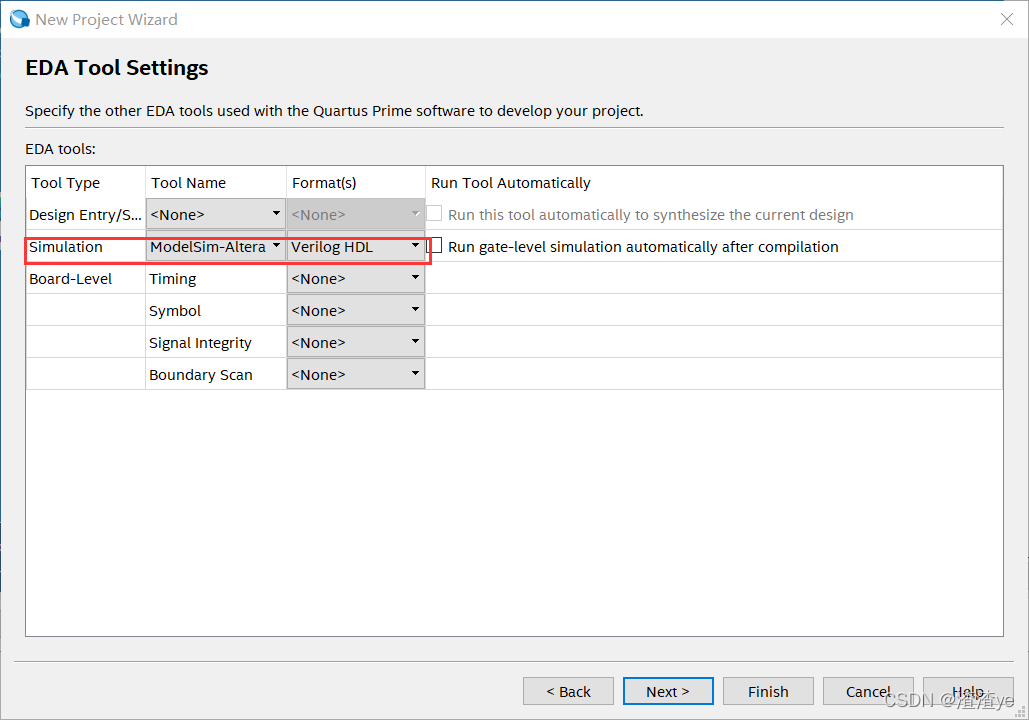The height and width of the screenshot is (720, 1029).
Task: Enable gate-level simulation after compilation checkbox
Action: tap(434, 246)
